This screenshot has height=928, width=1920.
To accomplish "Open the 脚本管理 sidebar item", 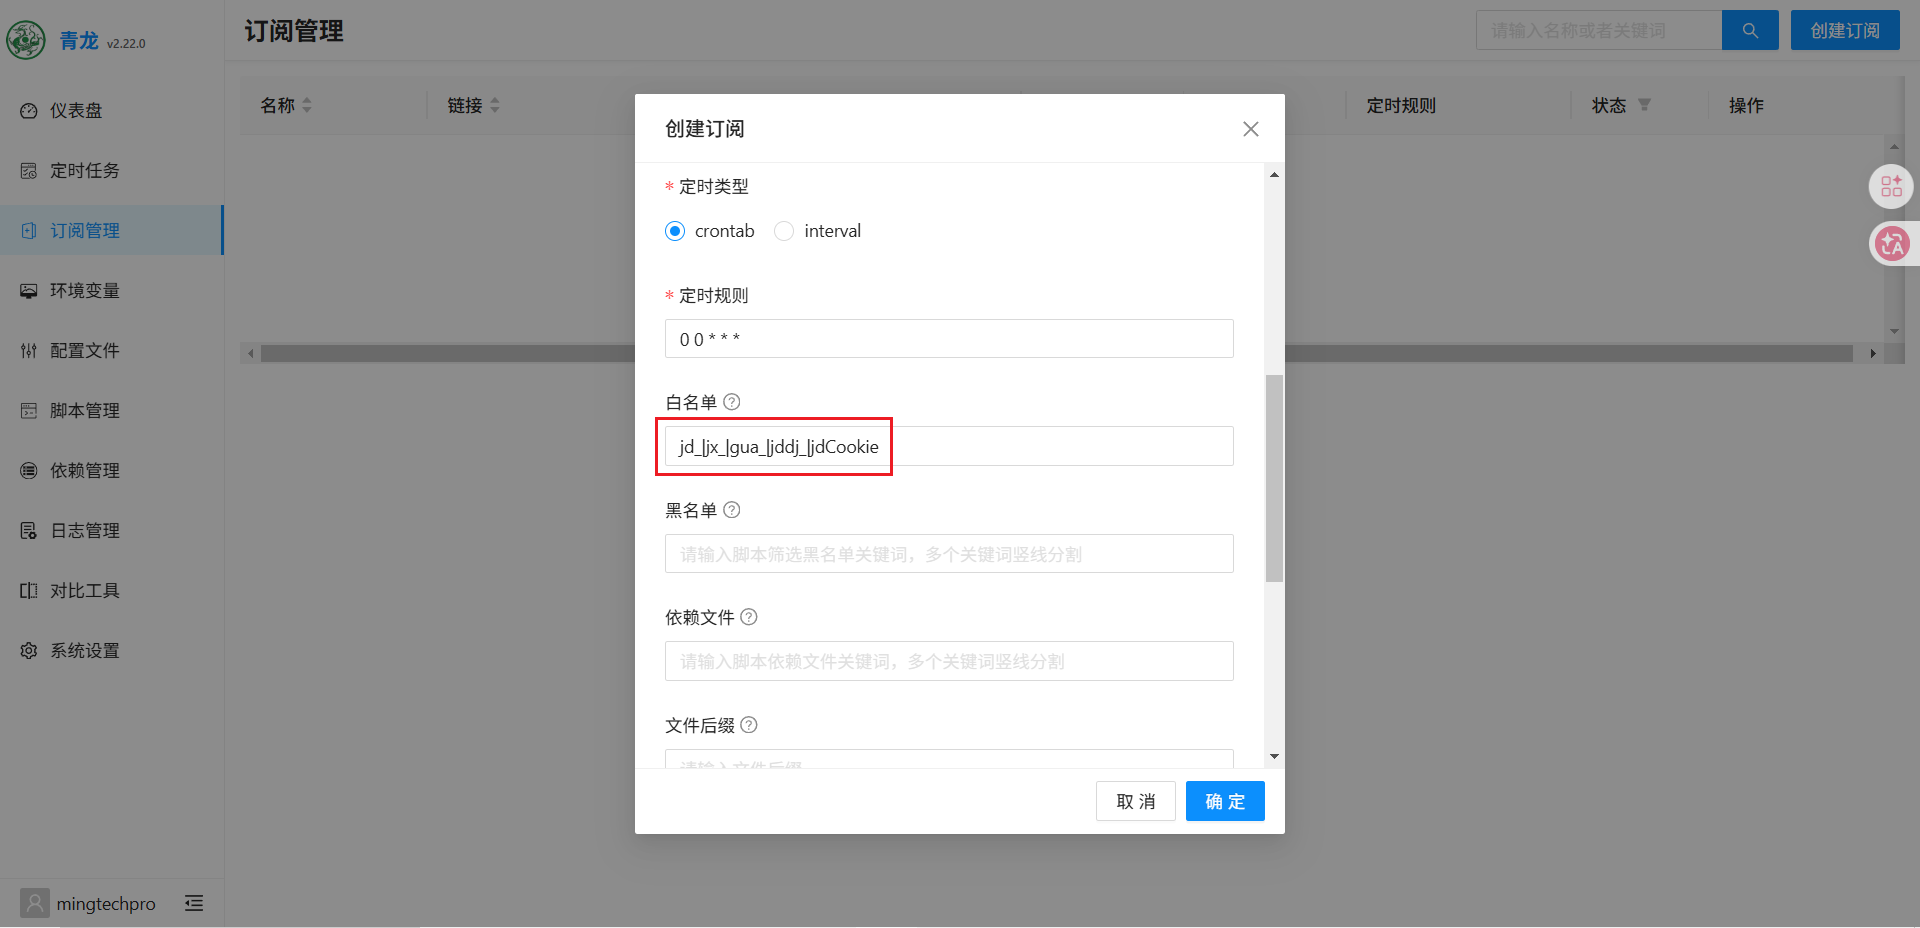I will (x=112, y=410).
